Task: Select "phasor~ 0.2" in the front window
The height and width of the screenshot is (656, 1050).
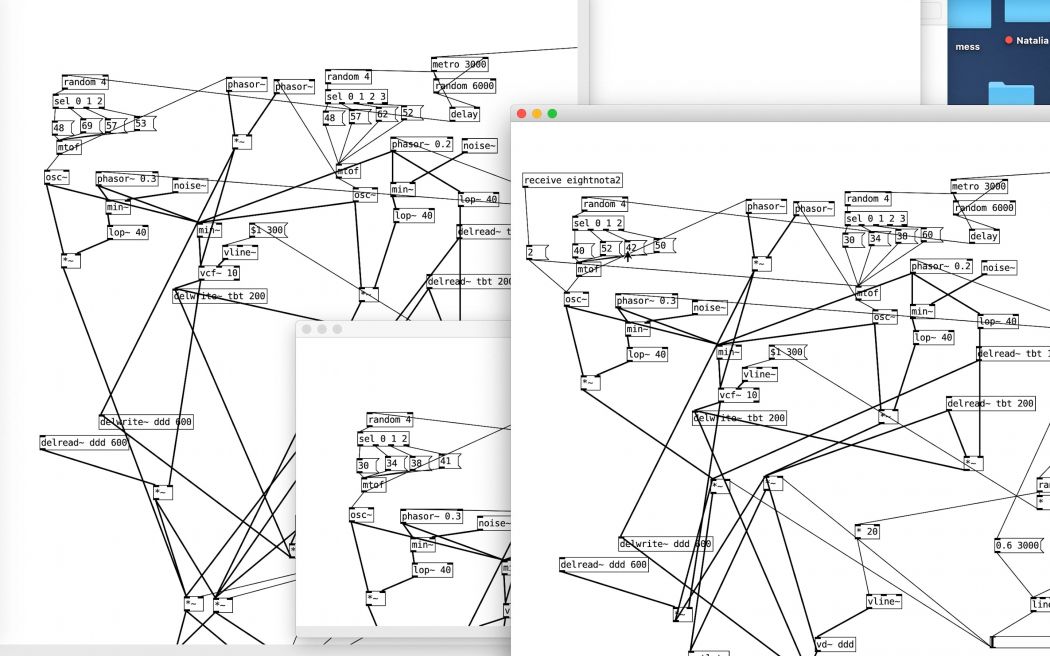Action: click(x=942, y=266)
